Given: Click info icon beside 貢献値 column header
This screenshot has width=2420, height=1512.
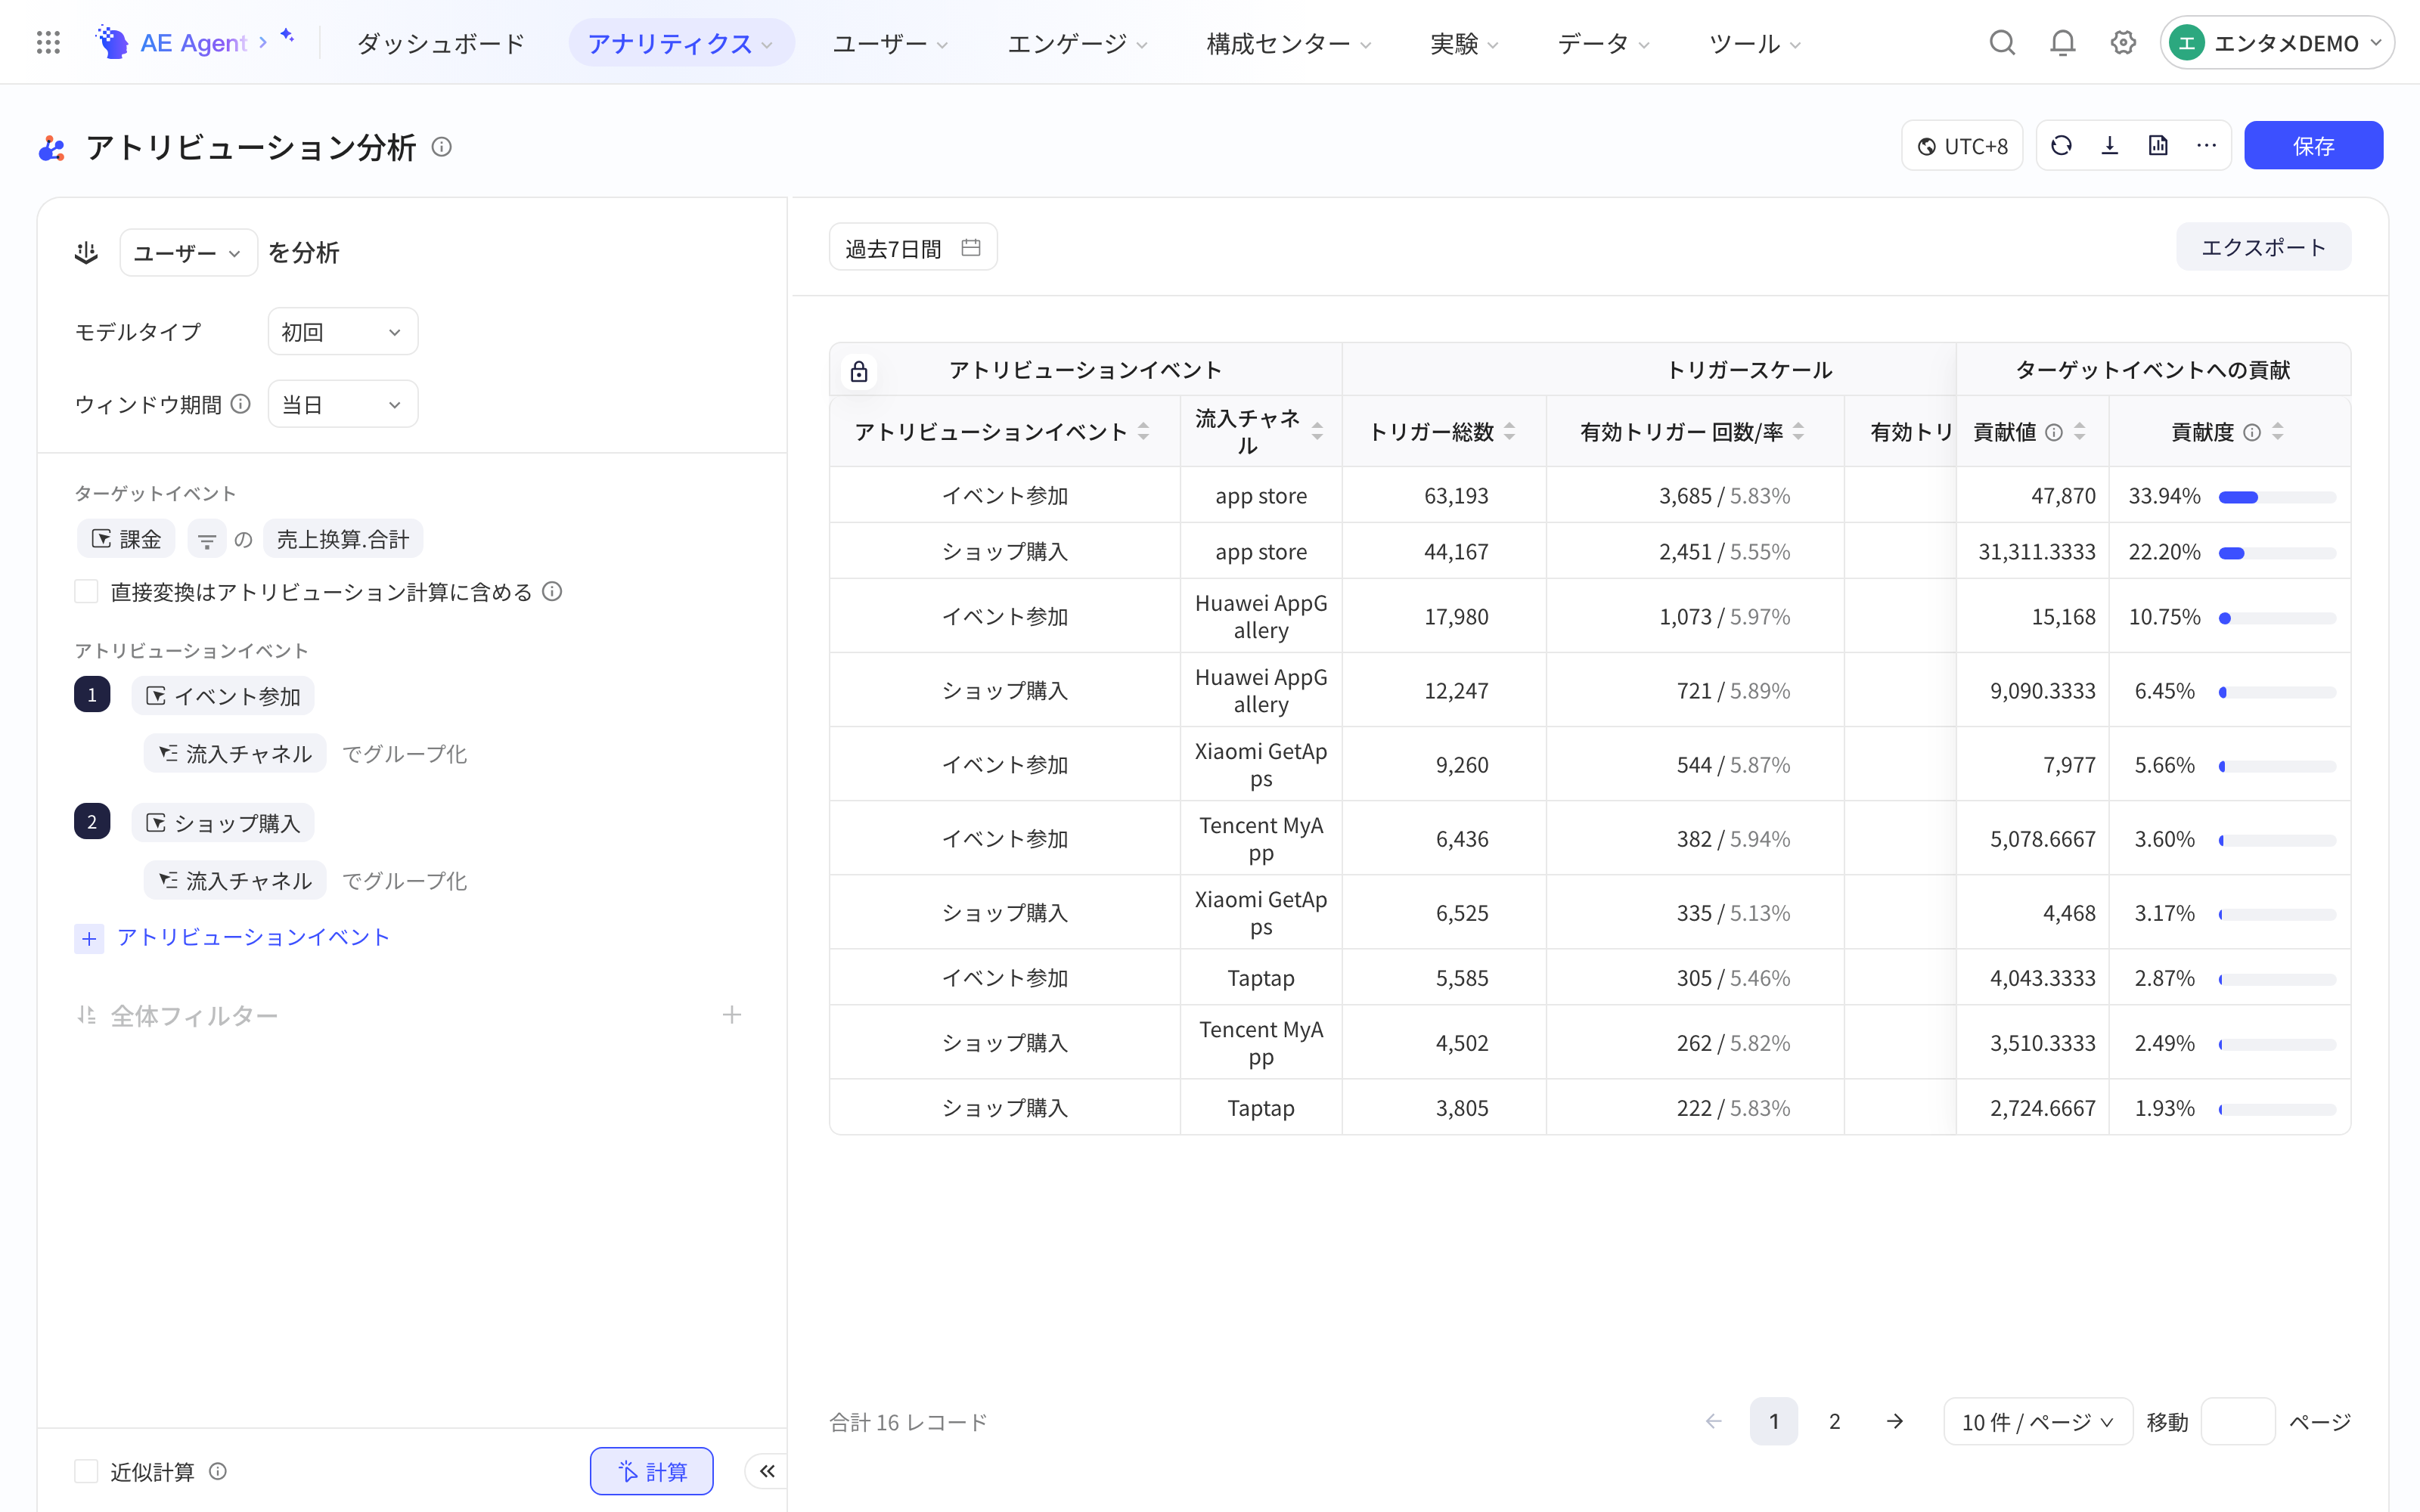Looking at the screenshot, I should [2053, 432].
